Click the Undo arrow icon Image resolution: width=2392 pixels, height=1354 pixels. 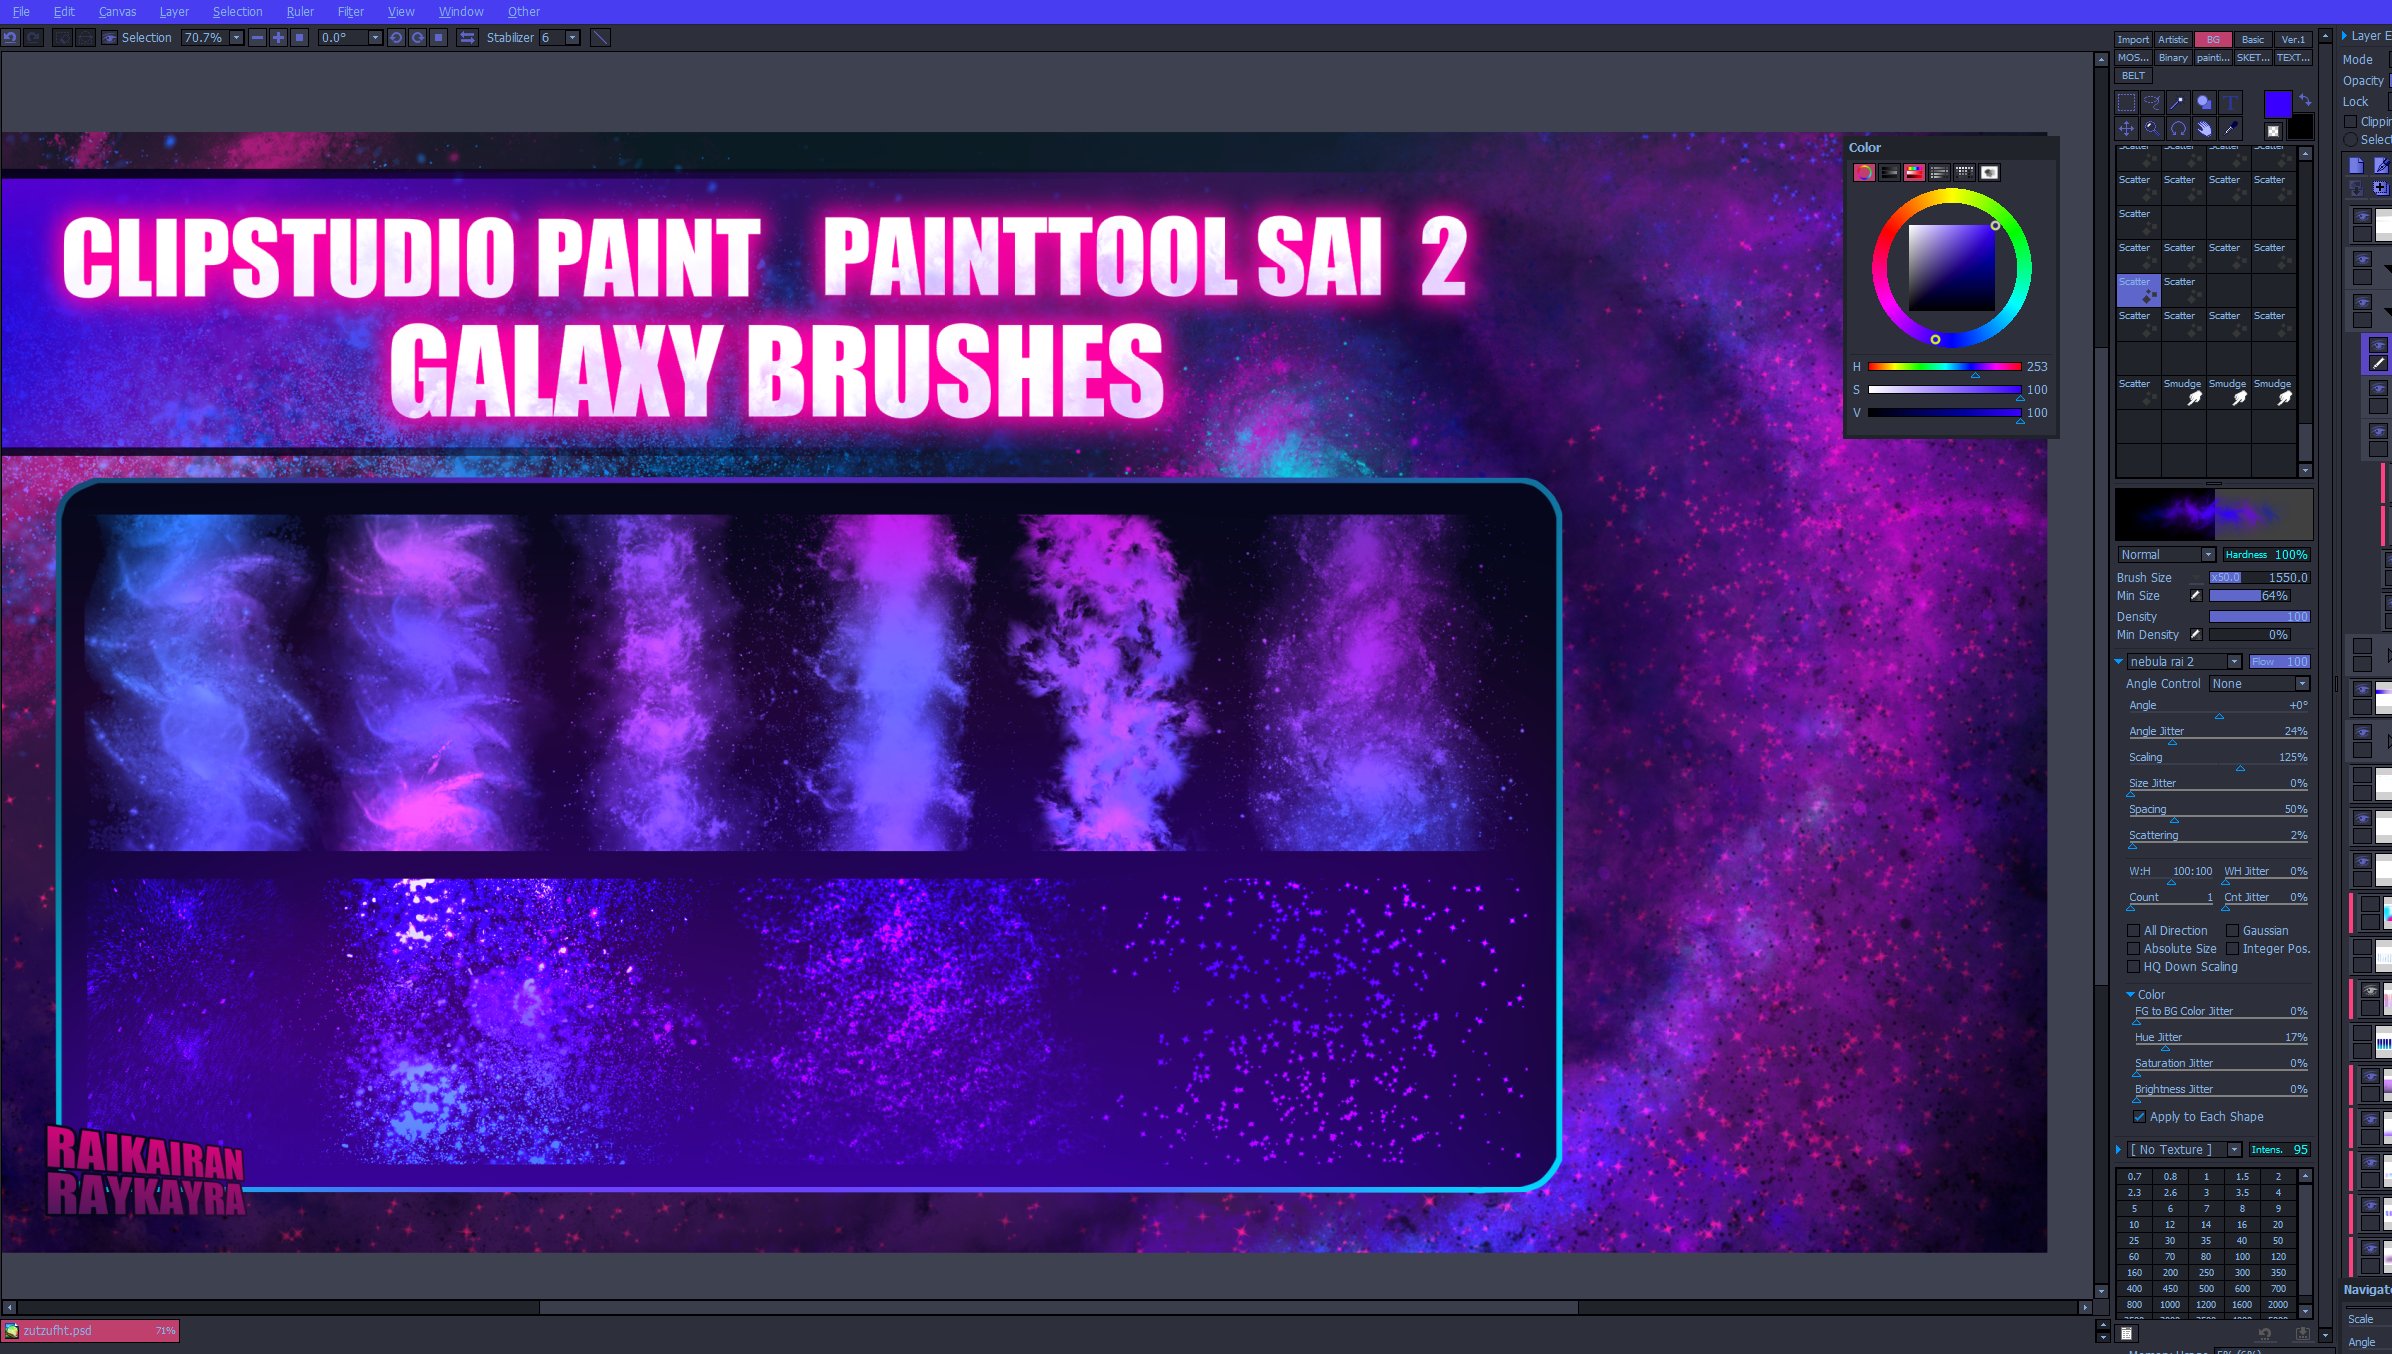click(11, 38)
